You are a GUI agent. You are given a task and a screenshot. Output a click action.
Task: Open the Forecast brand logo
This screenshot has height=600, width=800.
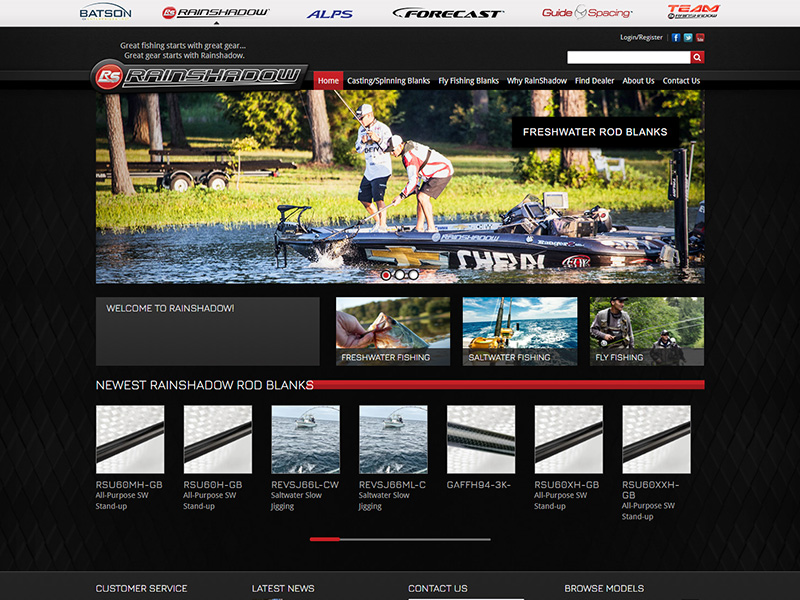coord(448,13)
